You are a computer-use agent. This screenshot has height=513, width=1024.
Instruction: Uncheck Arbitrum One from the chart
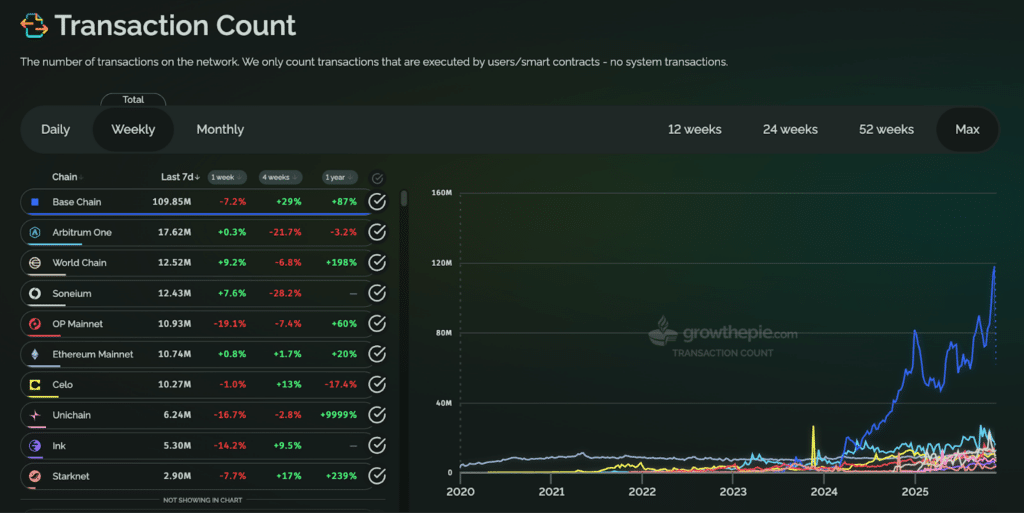[377, 232]
